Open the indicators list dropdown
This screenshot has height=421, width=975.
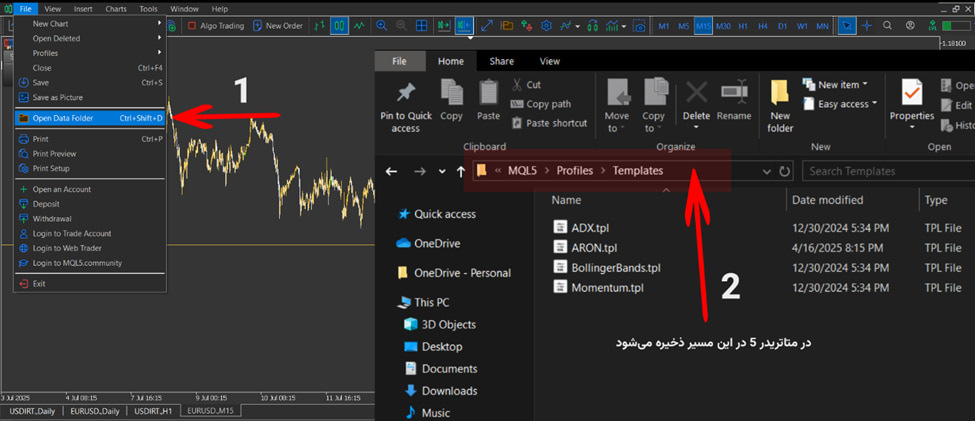coord(570,26)
